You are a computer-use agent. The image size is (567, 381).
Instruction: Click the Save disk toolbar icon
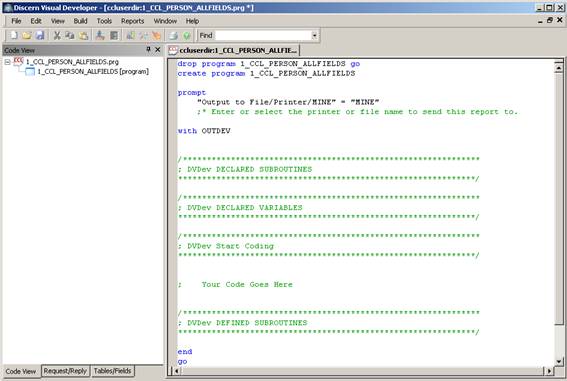[39, 35]
